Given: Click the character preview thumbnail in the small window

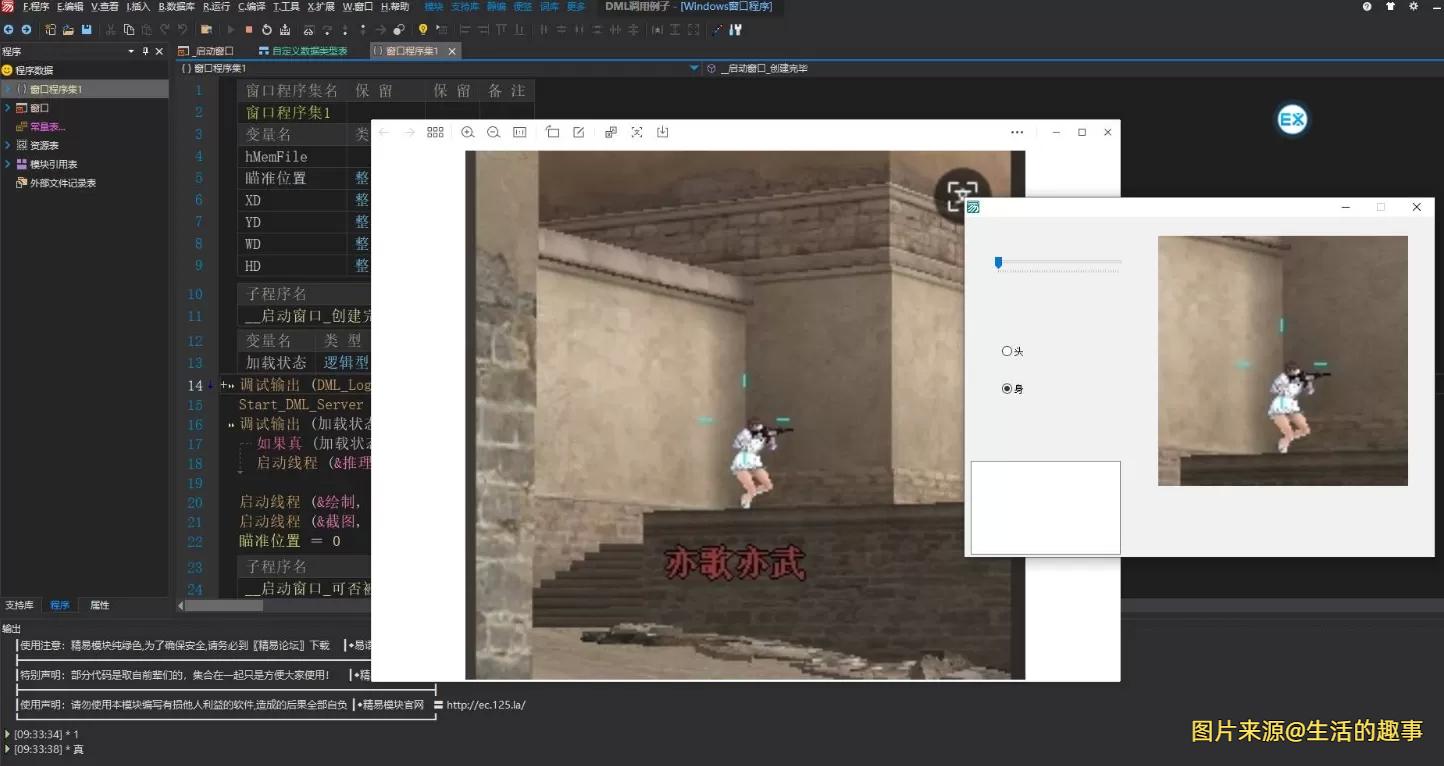Looking at the screenshot, I should [1283, 360].
